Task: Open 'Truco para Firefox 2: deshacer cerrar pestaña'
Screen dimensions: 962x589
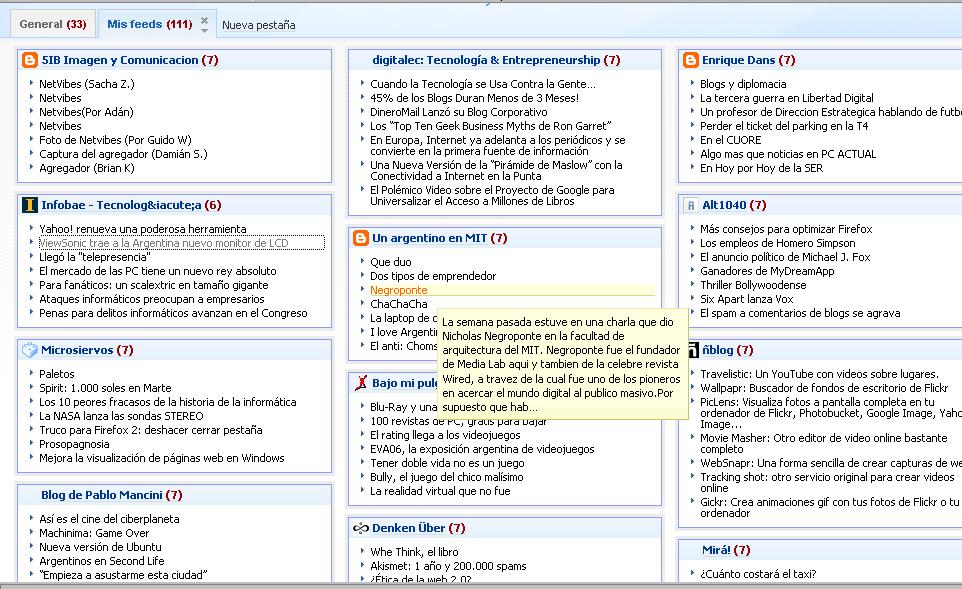Action: [x=151, y=430]
